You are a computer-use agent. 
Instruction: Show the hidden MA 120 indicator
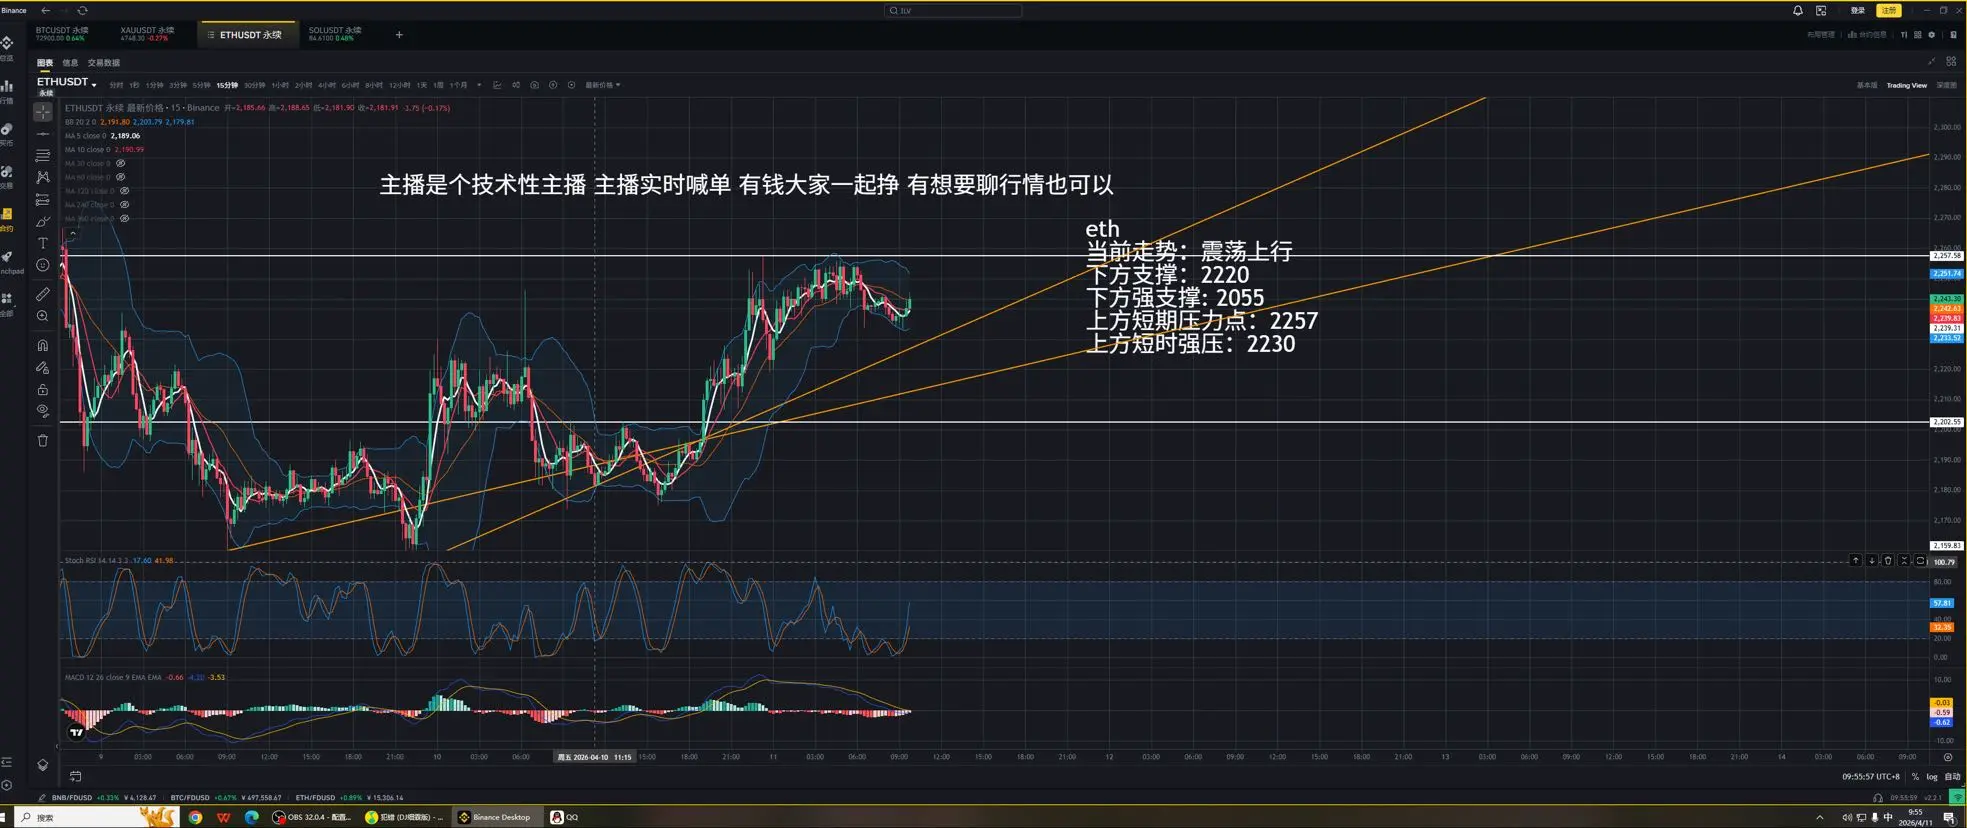[125, 190]
